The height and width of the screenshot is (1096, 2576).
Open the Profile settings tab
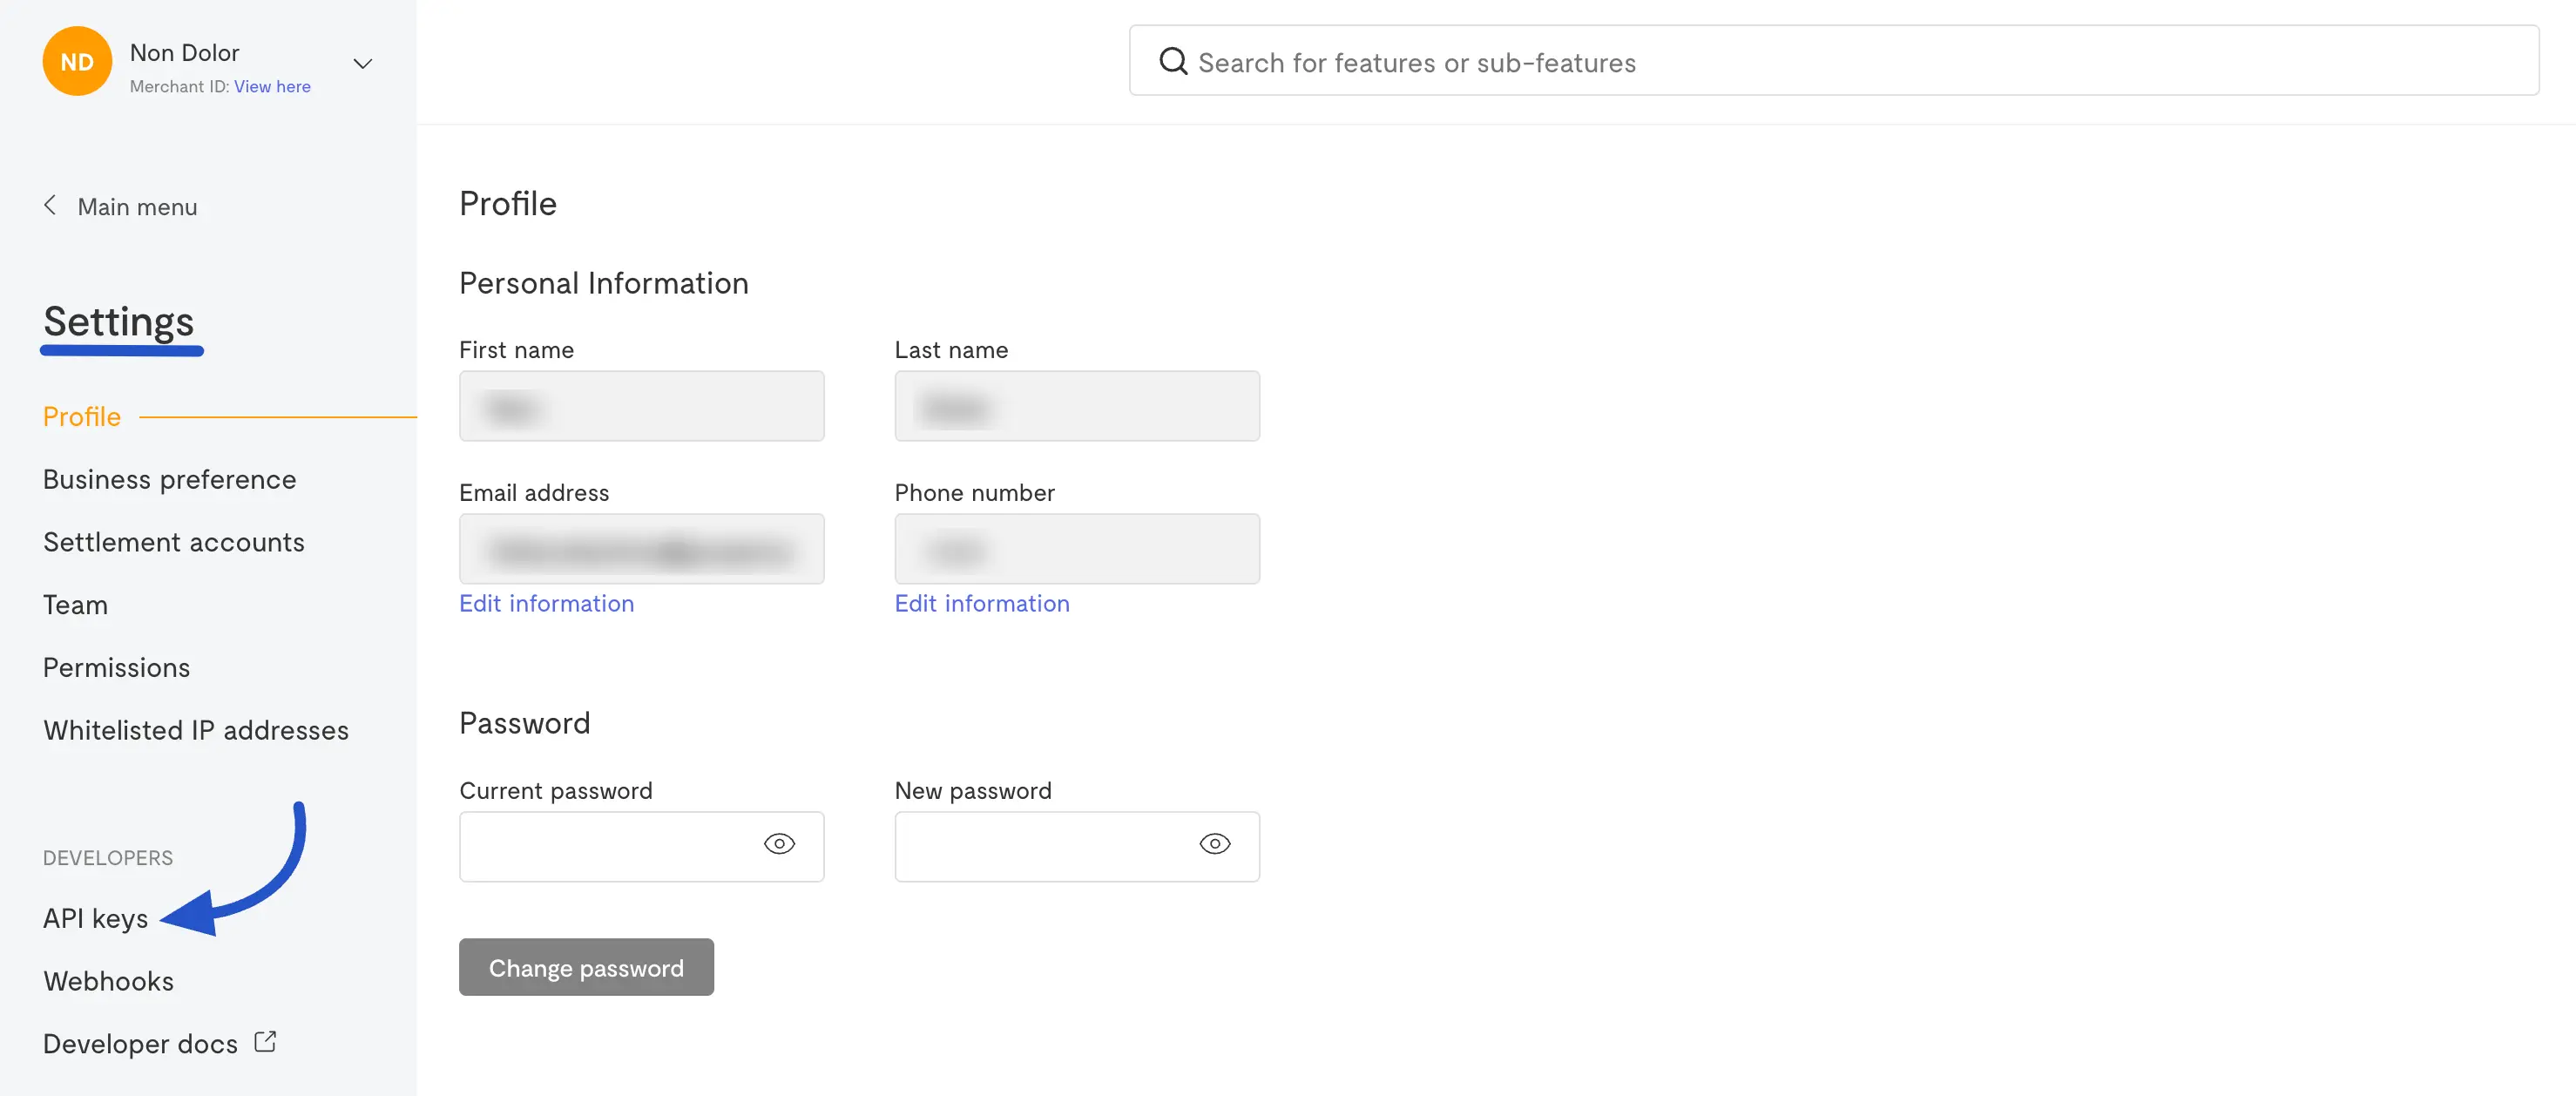point(82,417)
